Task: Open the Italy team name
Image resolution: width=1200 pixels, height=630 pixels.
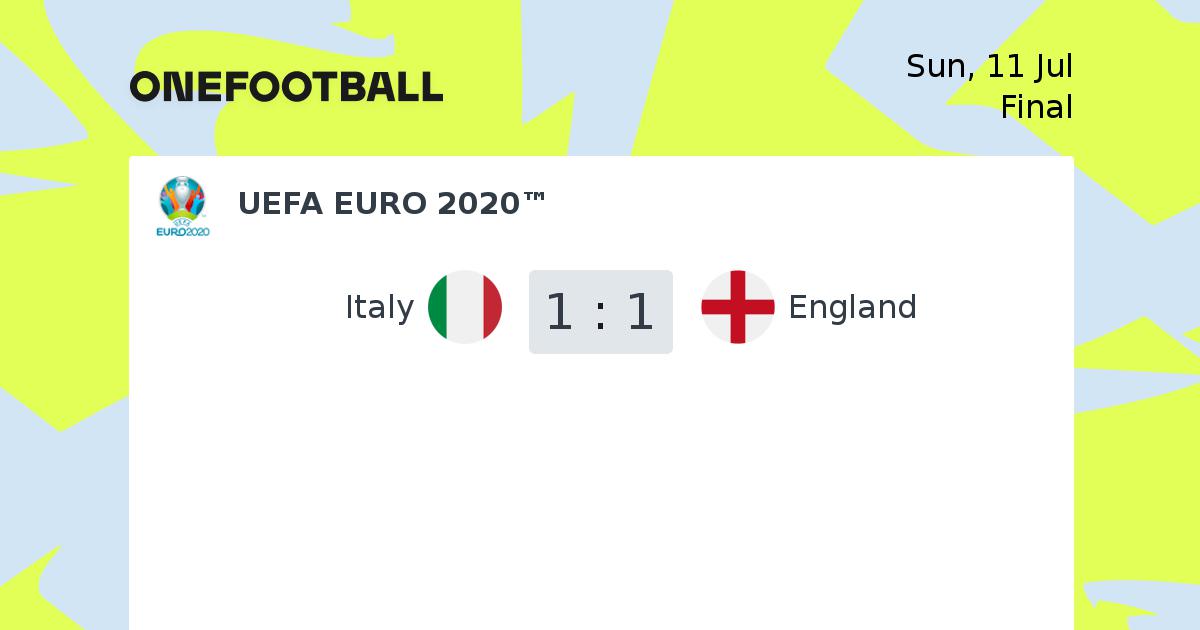Action: coord(379,307)
